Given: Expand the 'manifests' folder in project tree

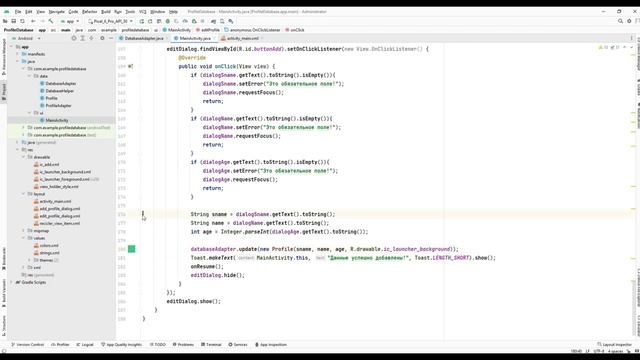Looking at the screenshot, I should coord(17,54).
